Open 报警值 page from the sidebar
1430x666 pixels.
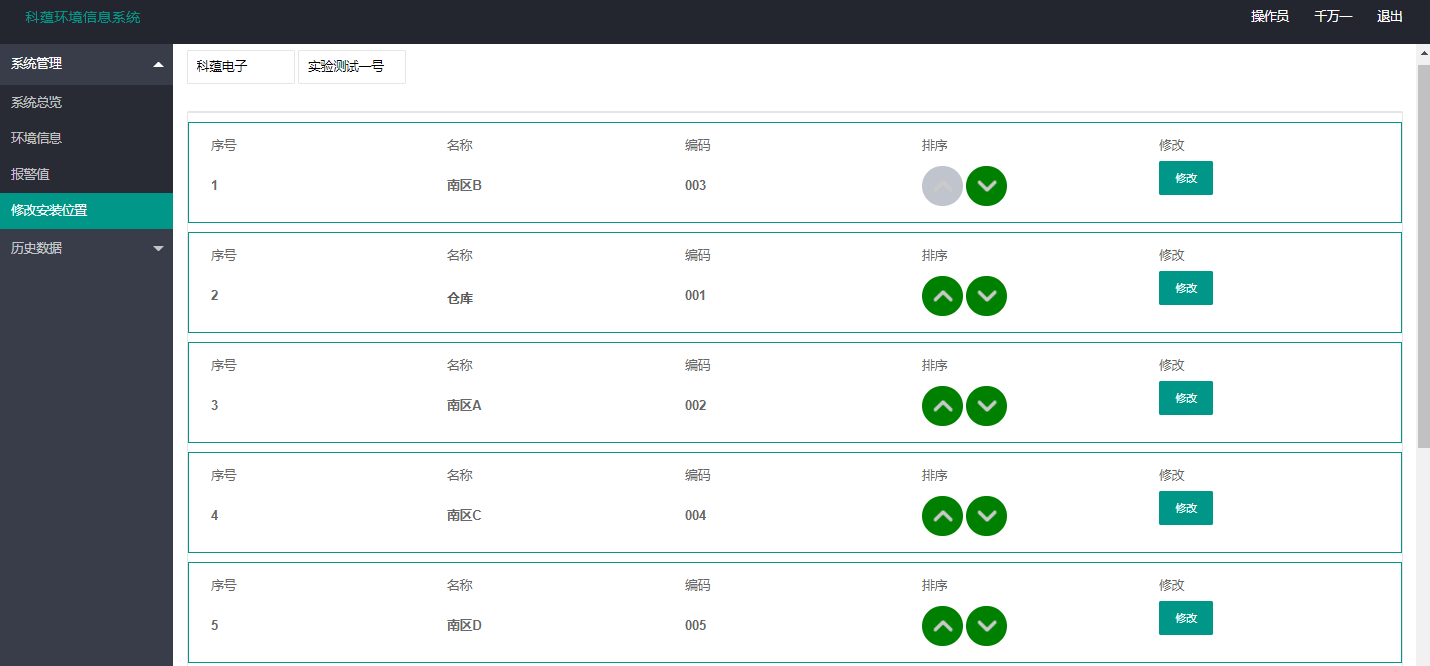[30, 174]
